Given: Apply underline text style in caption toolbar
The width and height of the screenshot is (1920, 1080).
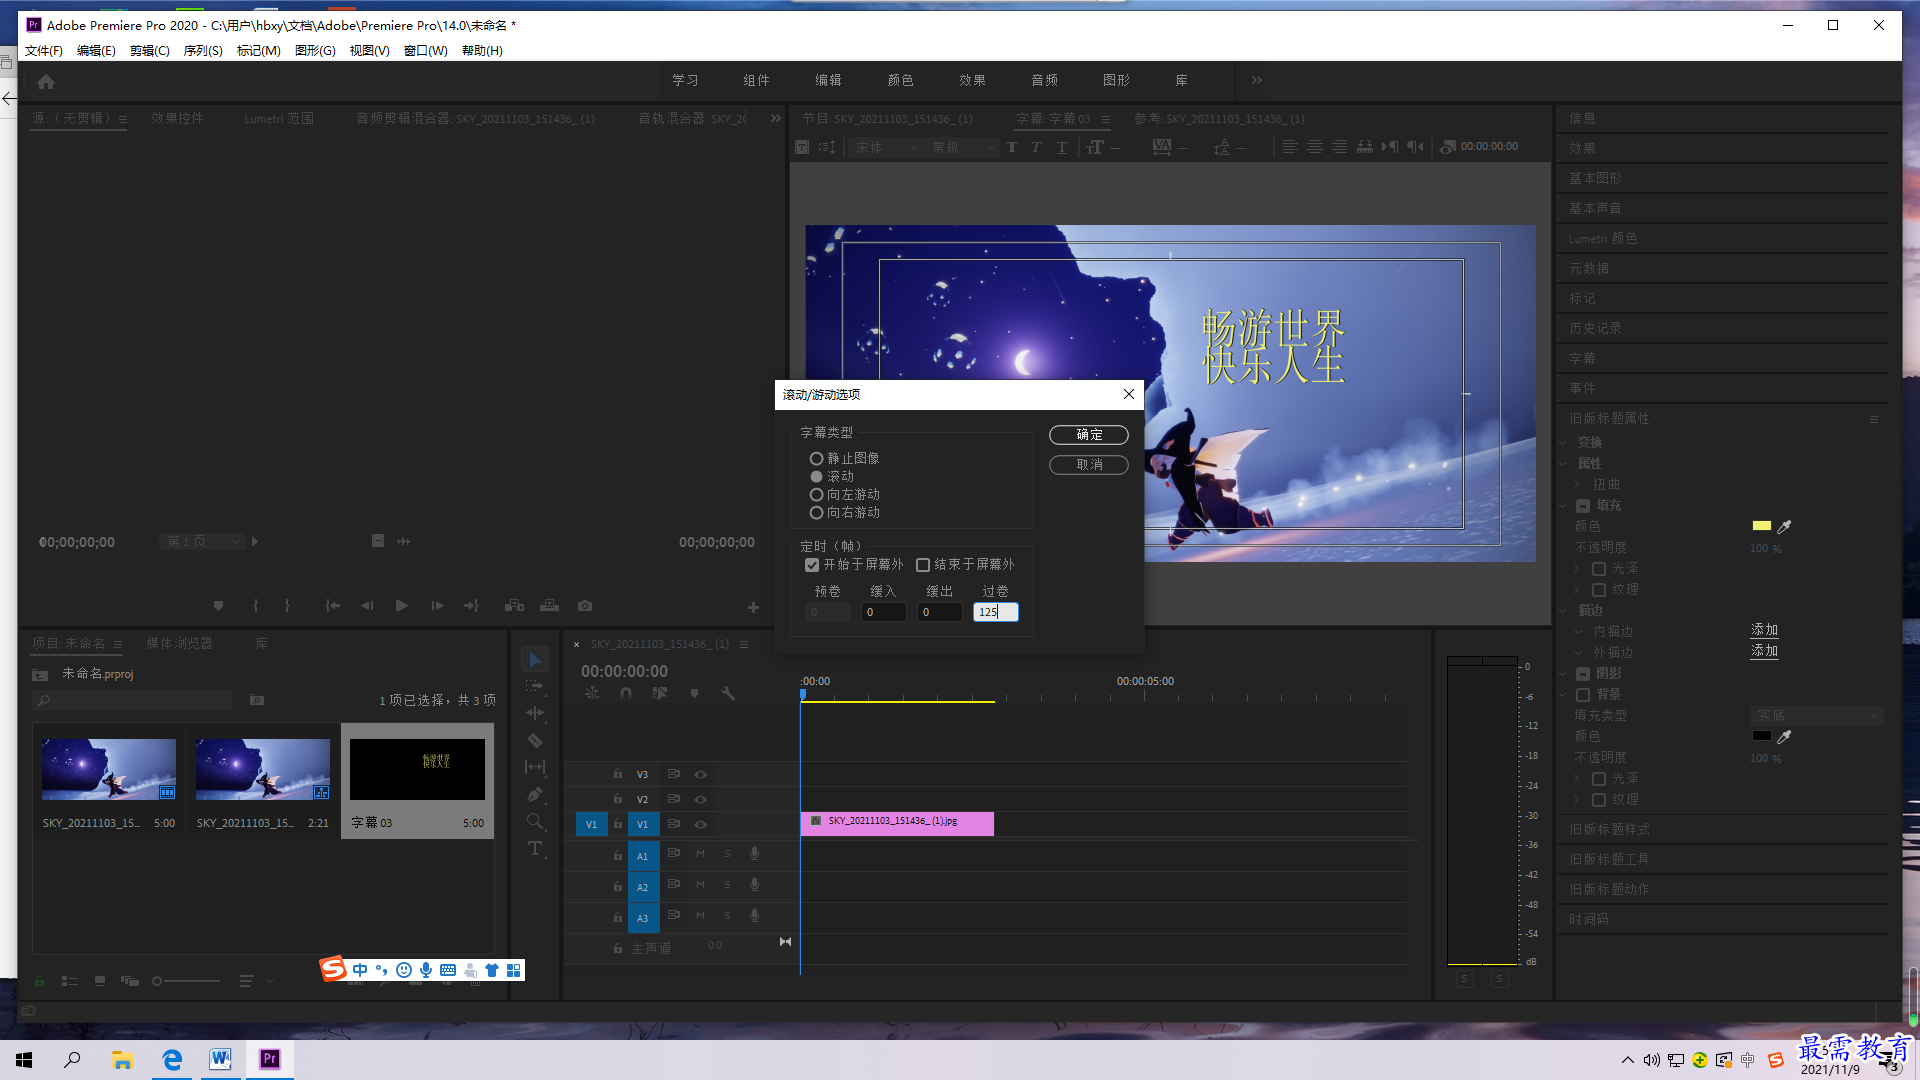Looking at the screenshot, I should click(1062, 148).
